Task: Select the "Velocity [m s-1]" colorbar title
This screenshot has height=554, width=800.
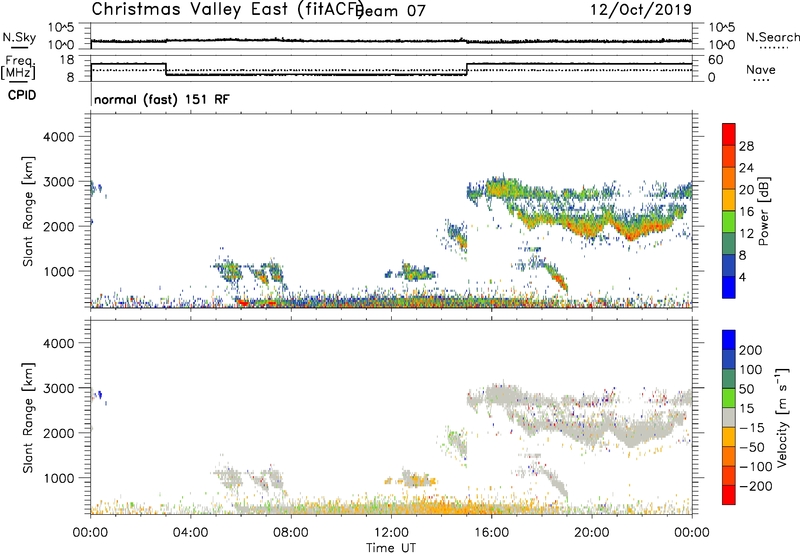Action: [781, 418]
